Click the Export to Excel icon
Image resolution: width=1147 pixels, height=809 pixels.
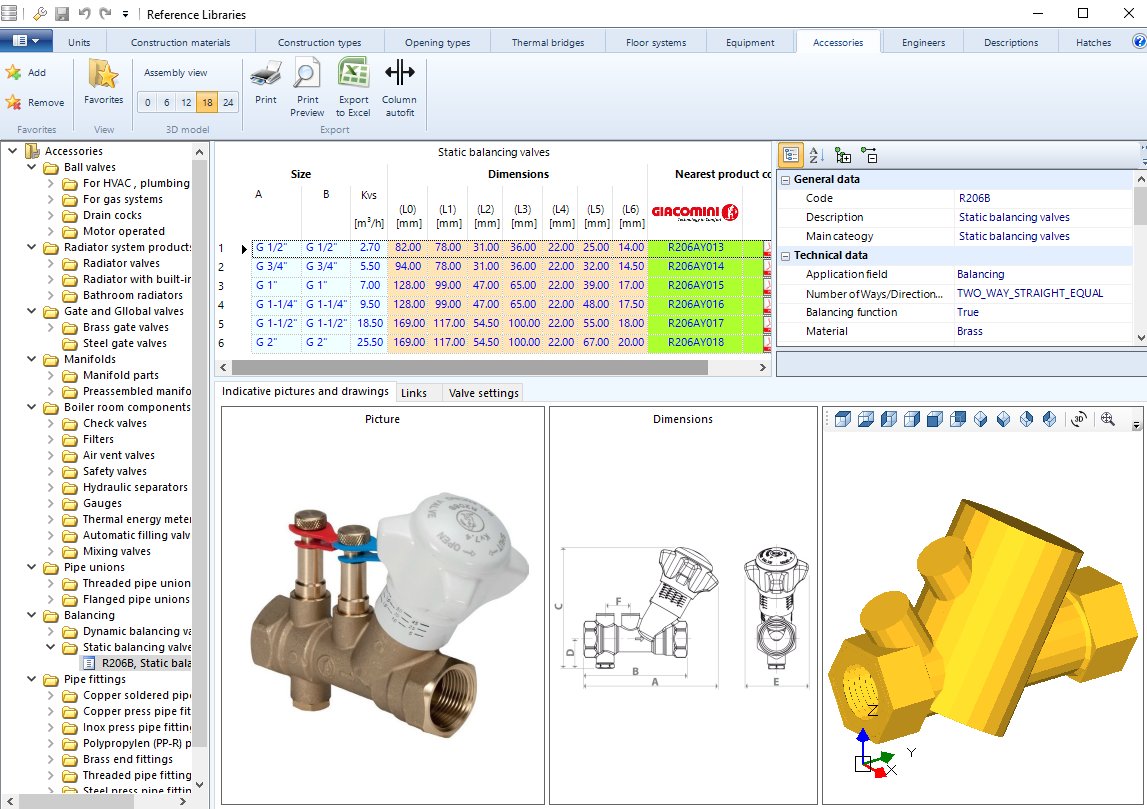click(x=352, y=88)
